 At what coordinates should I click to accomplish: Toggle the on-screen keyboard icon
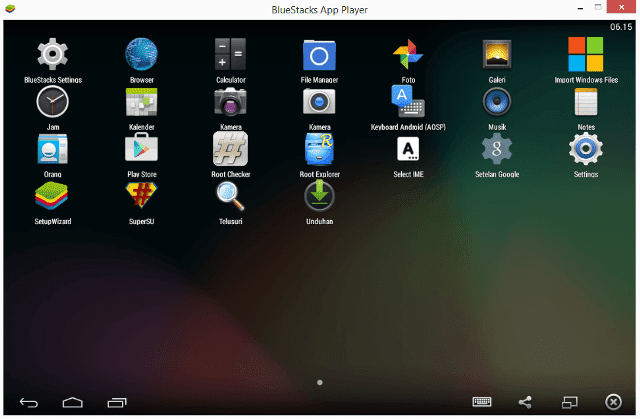click(482, 402)
